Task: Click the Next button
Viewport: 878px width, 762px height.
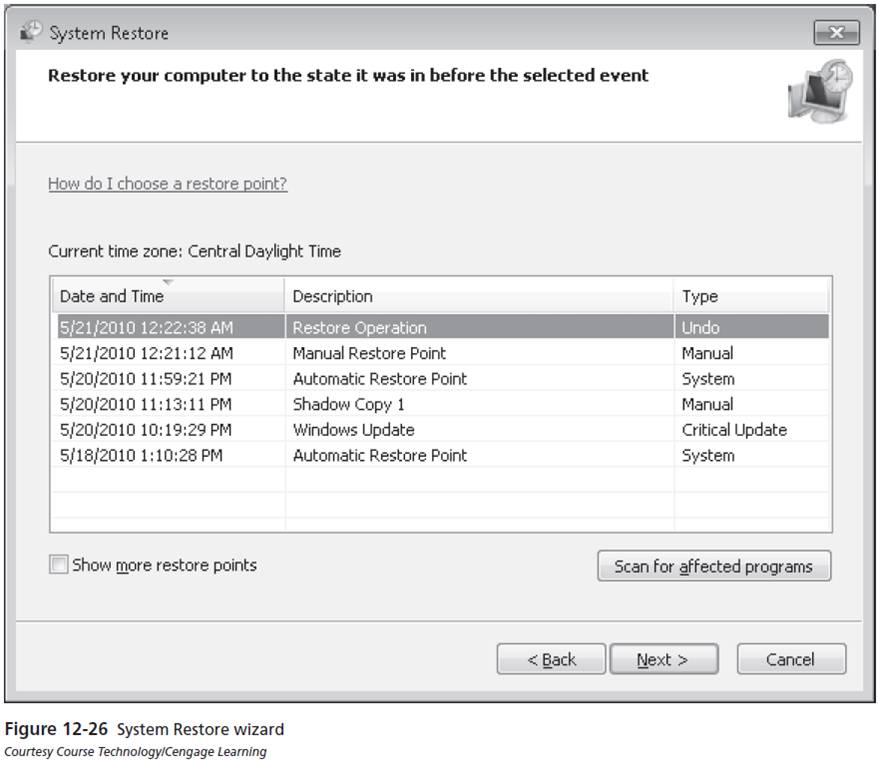Action: (664, 659)
